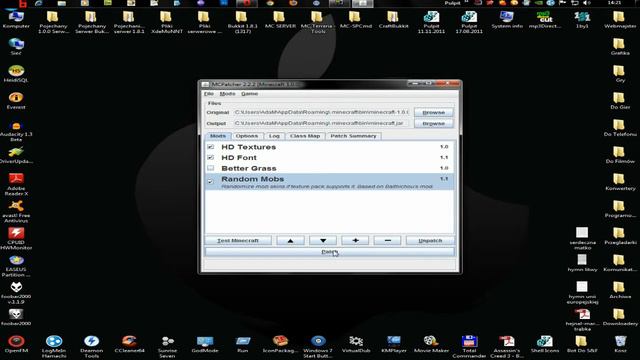Select the Run desktop icon
This screenshot has width=640, height=360.
242,343
